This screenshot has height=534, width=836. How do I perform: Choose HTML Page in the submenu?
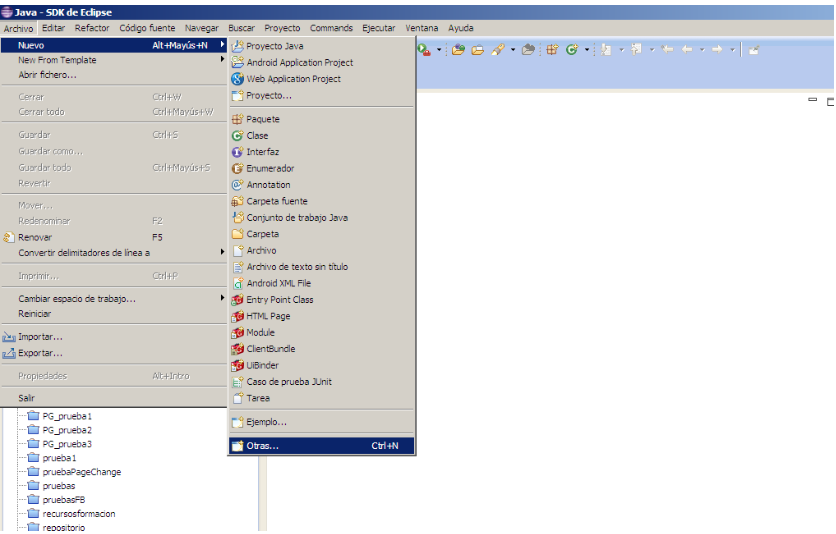[322, 317]
